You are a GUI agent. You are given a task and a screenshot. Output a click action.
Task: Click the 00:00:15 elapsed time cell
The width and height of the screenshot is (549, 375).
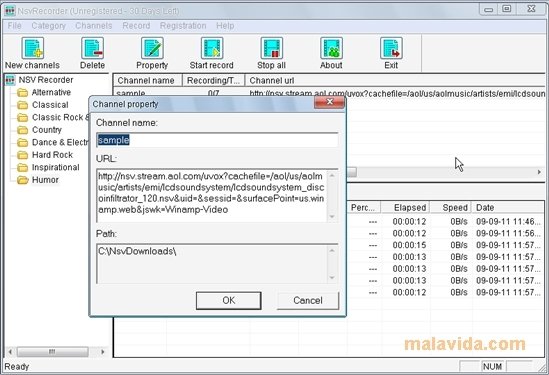[x=409, y=245]
